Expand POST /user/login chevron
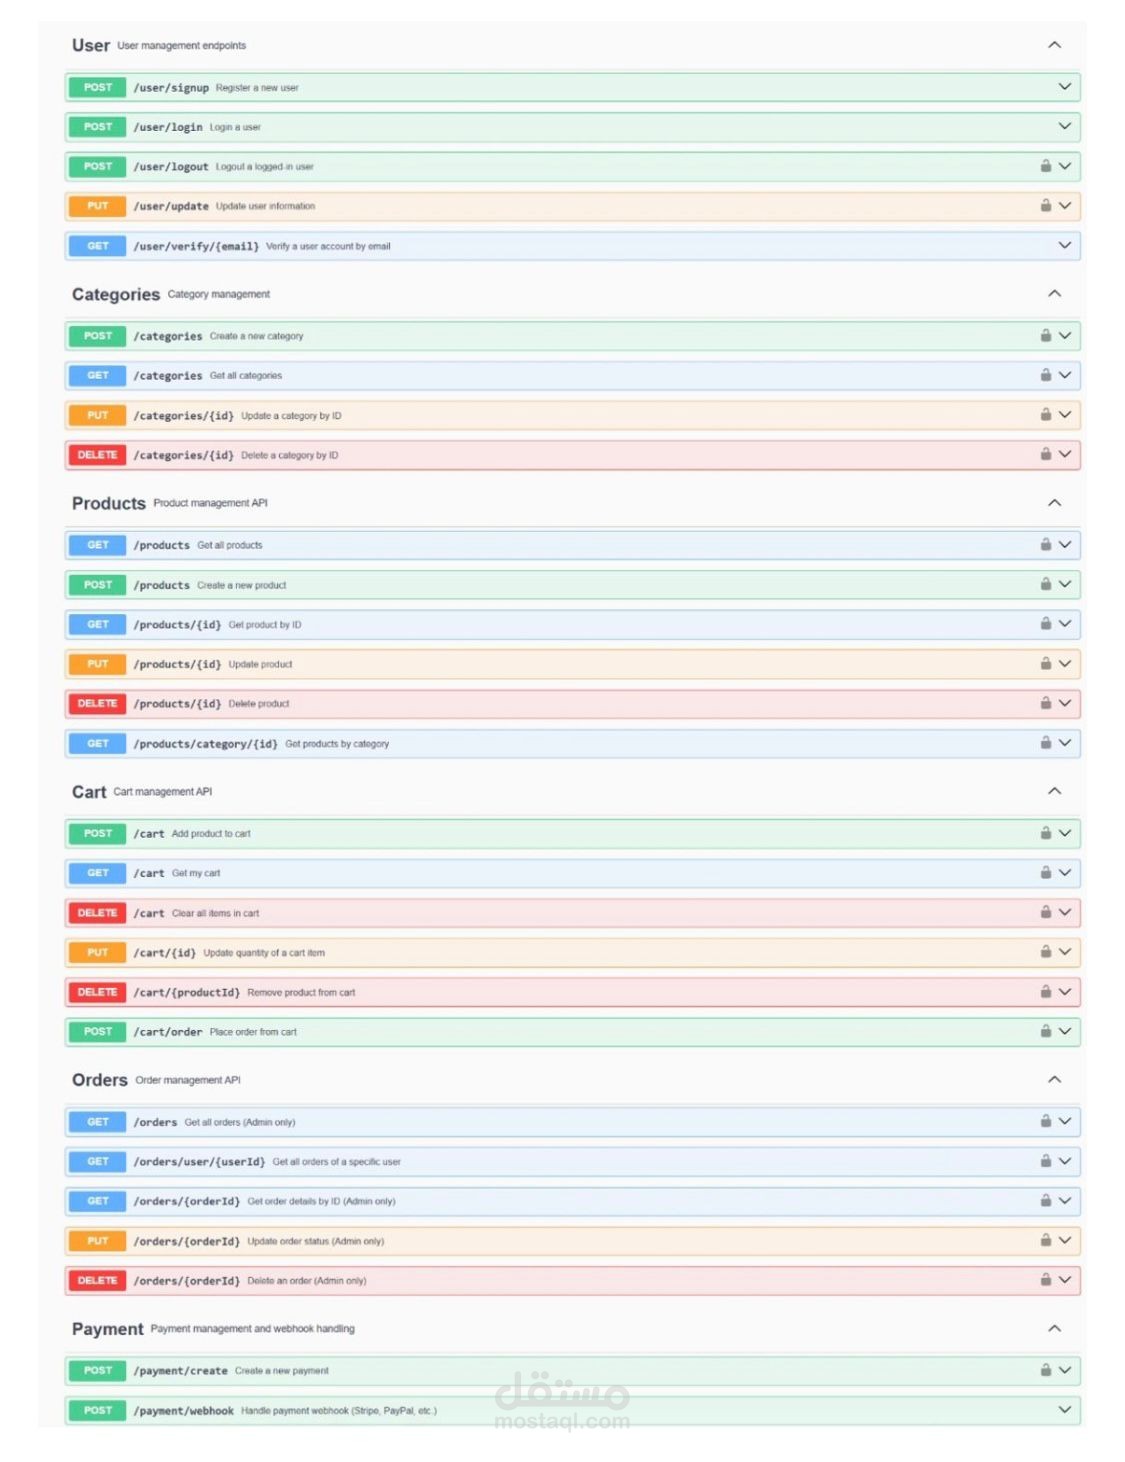Screen dimensions: 1125x1462 pyautogui.click(x=1065, y=126)
